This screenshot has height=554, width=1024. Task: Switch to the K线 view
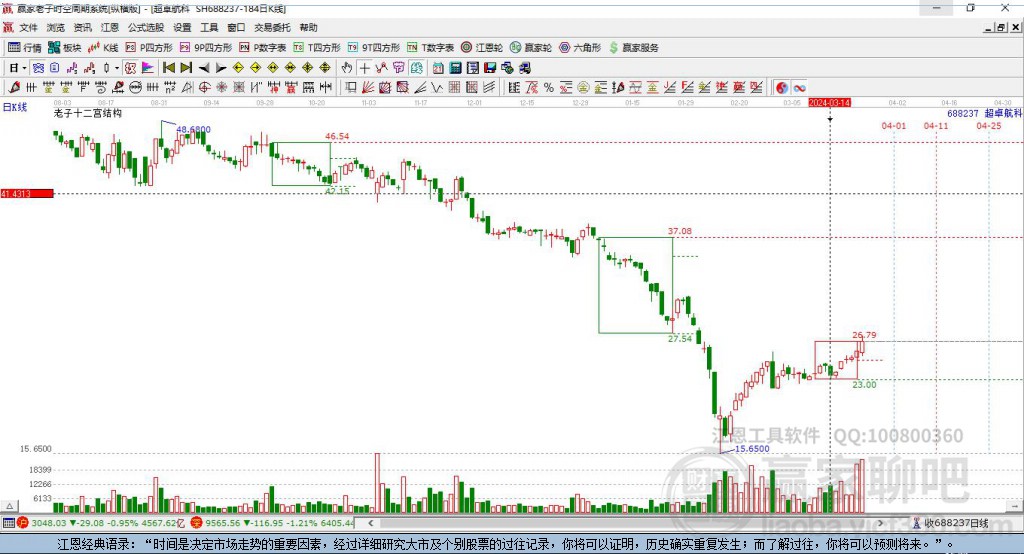(x=103, y=48)
